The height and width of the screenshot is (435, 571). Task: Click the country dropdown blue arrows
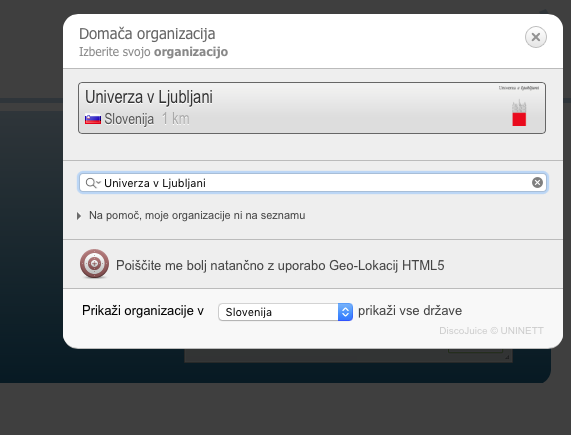point(345,312)
